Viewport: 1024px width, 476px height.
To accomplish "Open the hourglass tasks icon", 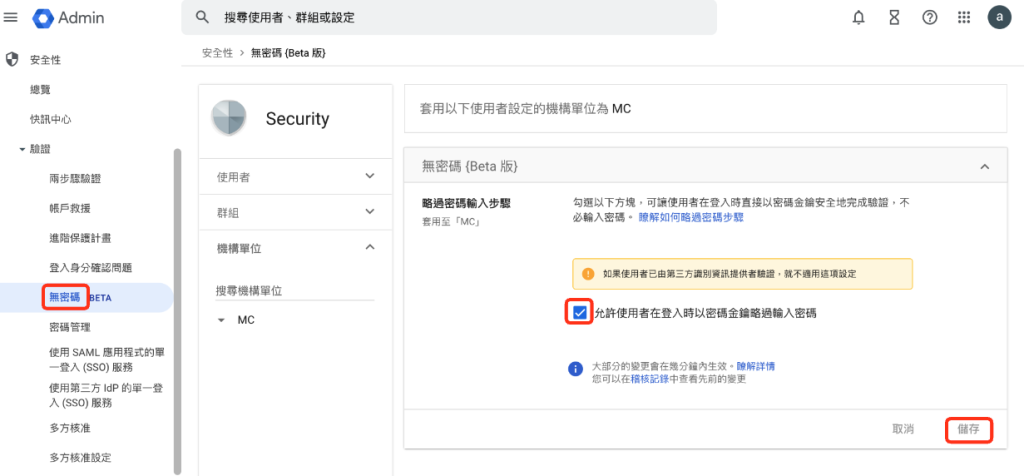I will pos(894,18).
